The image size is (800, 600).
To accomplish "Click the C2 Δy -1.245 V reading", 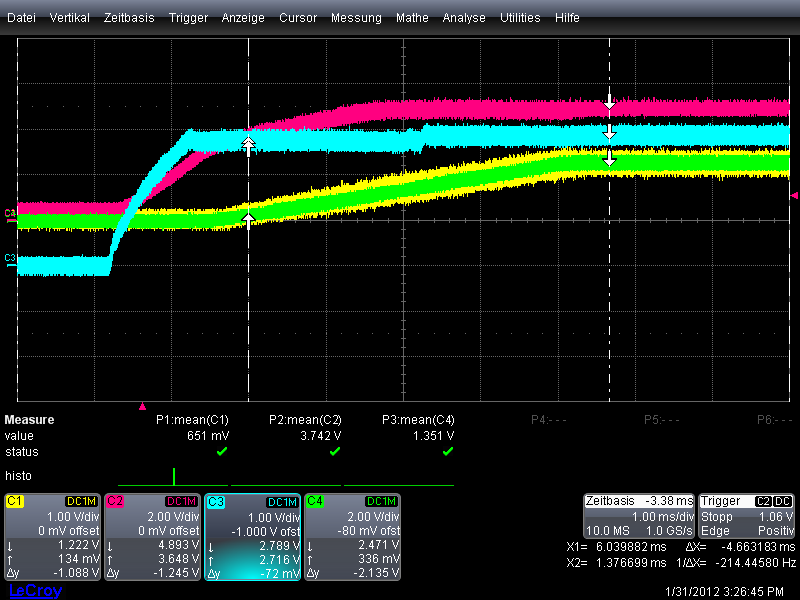I will coord(176,573).
